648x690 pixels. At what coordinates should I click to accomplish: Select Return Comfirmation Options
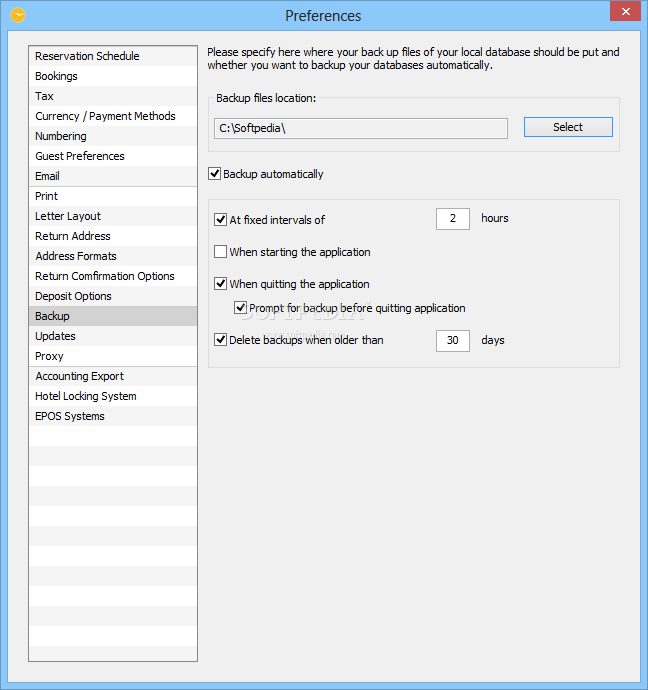tap(113, 276)
